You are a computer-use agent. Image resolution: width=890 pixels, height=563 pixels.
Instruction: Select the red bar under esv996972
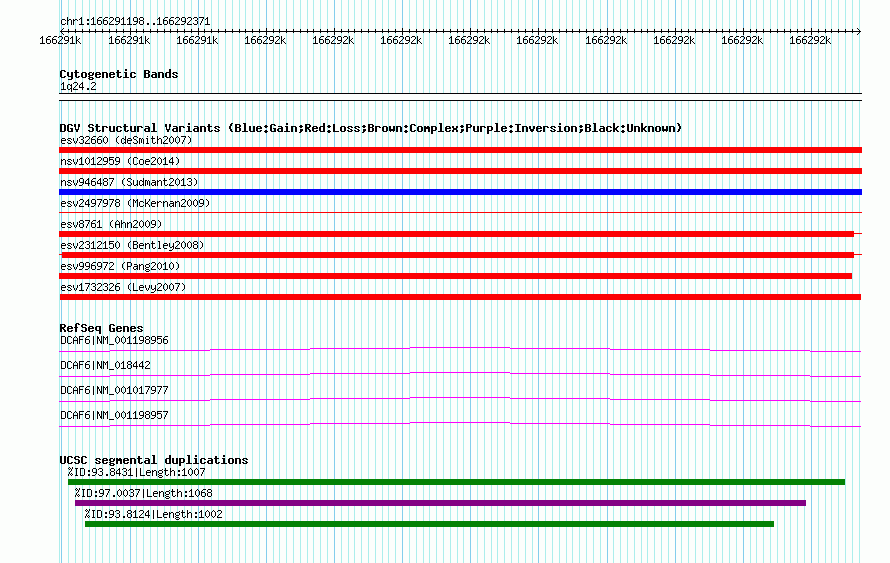[455, 276]
